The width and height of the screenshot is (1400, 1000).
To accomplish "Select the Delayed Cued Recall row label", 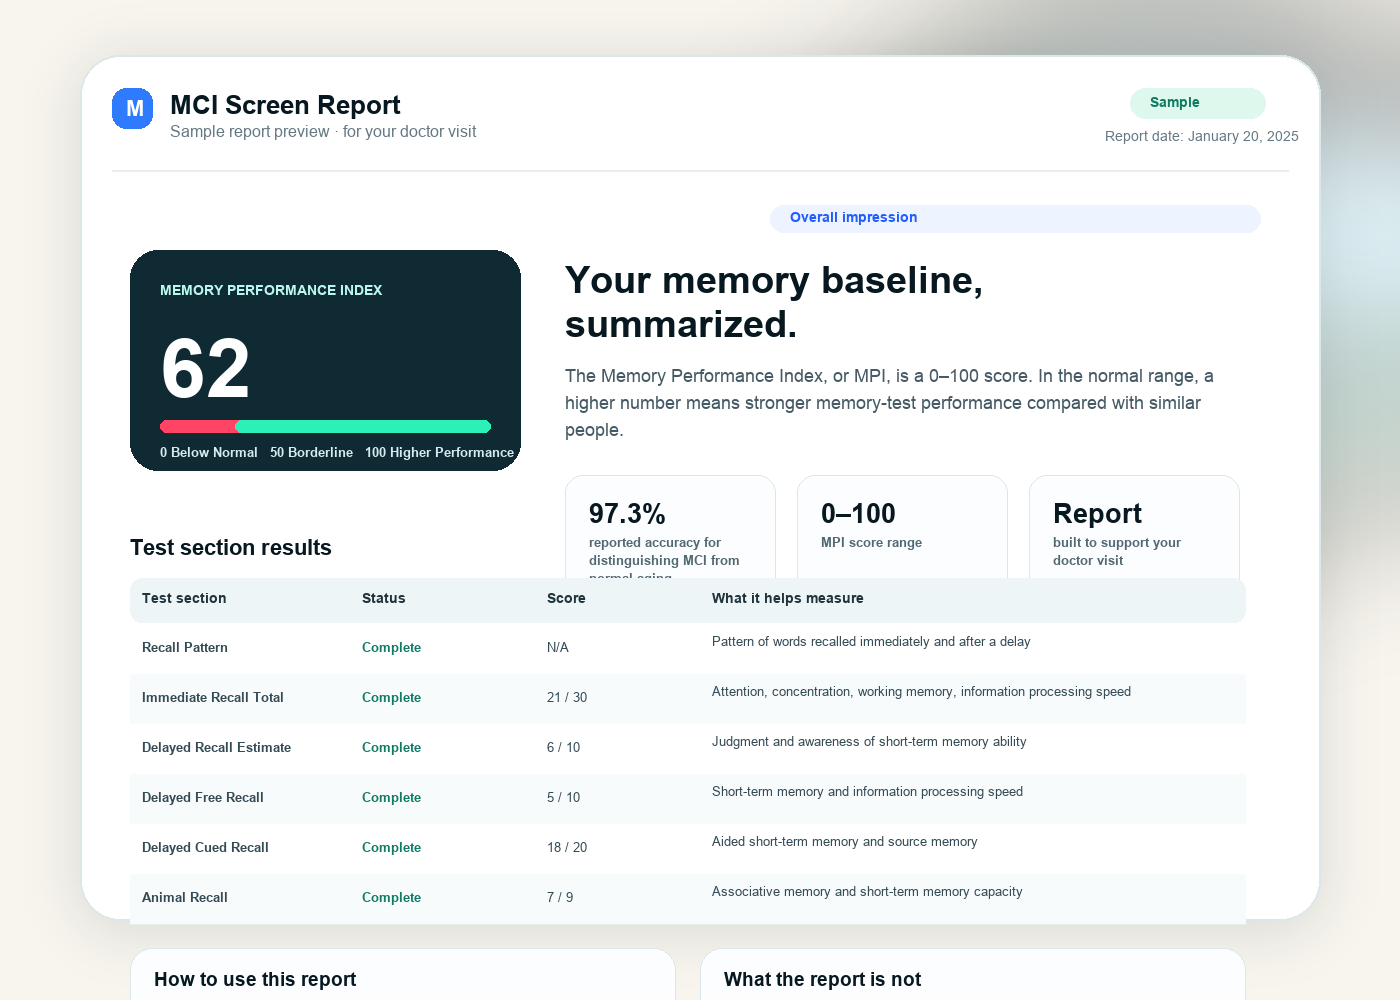I will (205, 847).
